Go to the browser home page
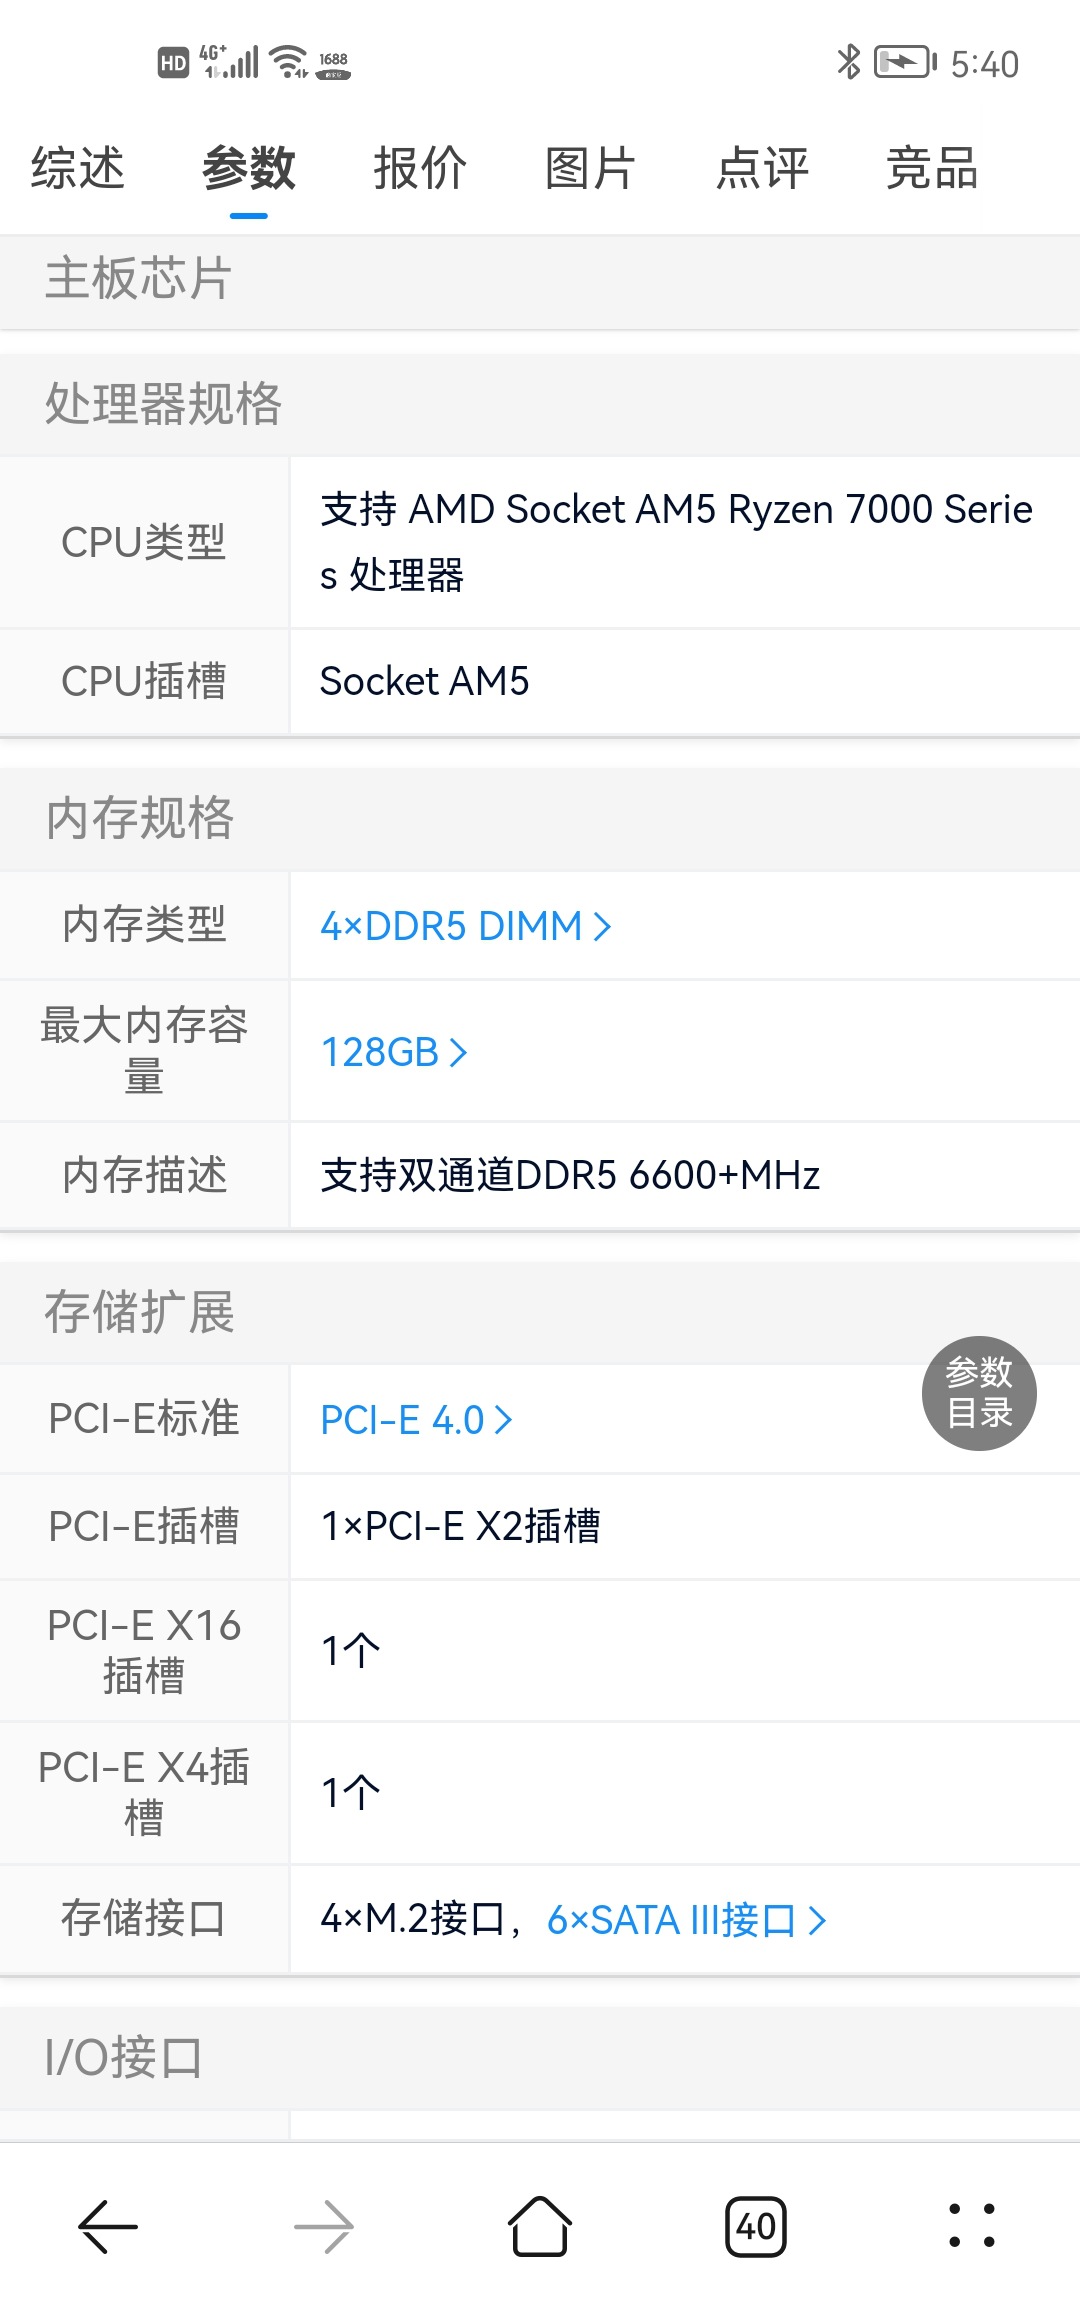1080x2310 pixels. coord(540,2227)
